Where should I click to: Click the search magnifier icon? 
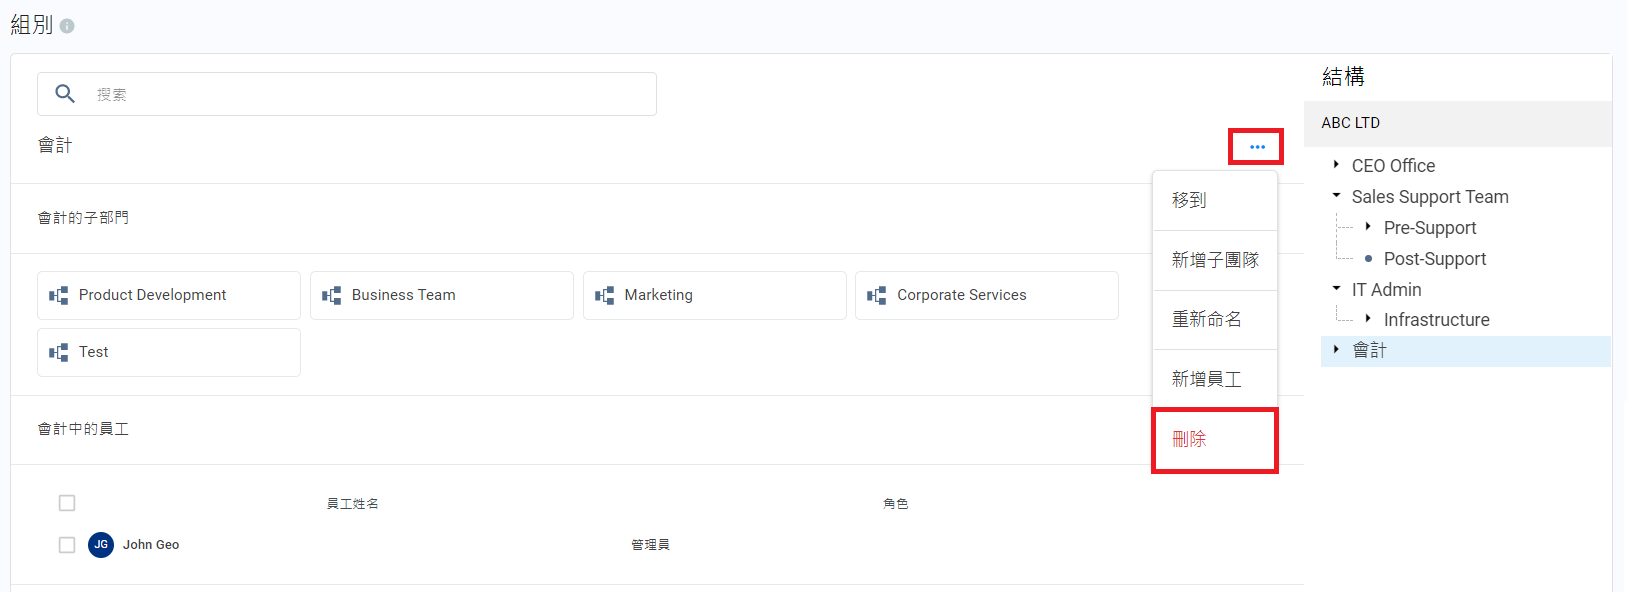point(65,94)
